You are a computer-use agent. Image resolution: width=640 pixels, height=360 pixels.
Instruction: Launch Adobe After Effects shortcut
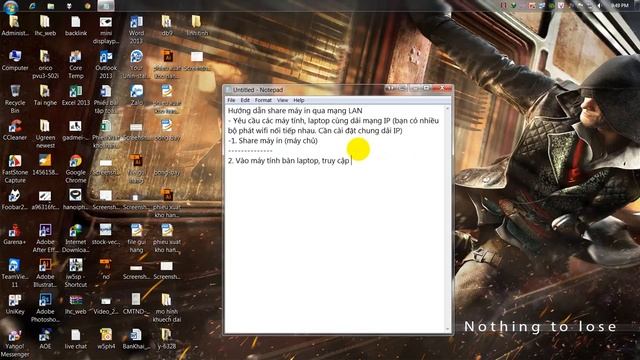point(45,238)
